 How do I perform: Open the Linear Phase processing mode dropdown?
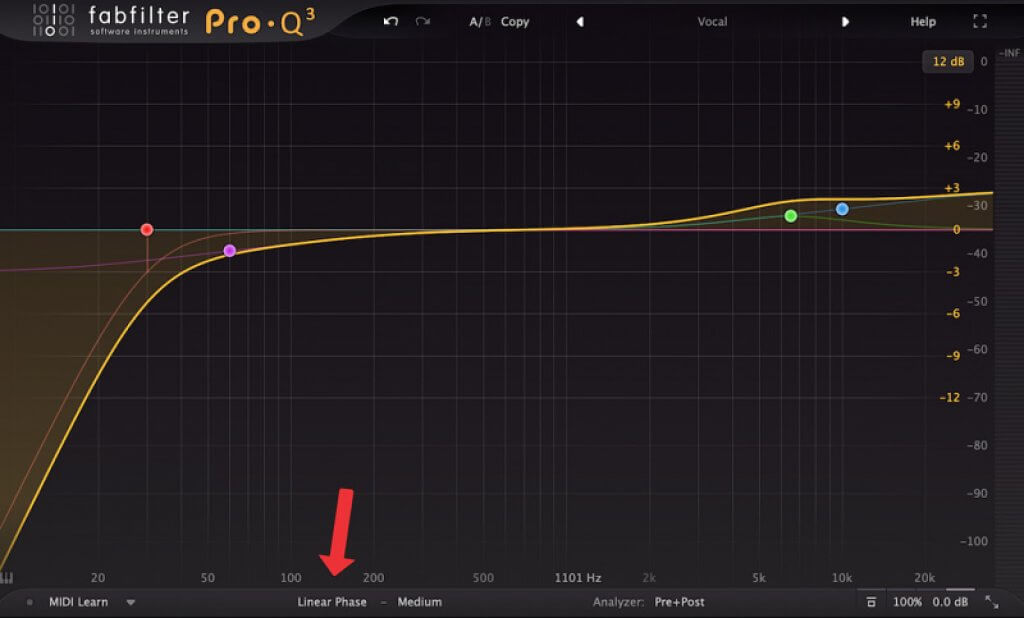coord(331,602)
